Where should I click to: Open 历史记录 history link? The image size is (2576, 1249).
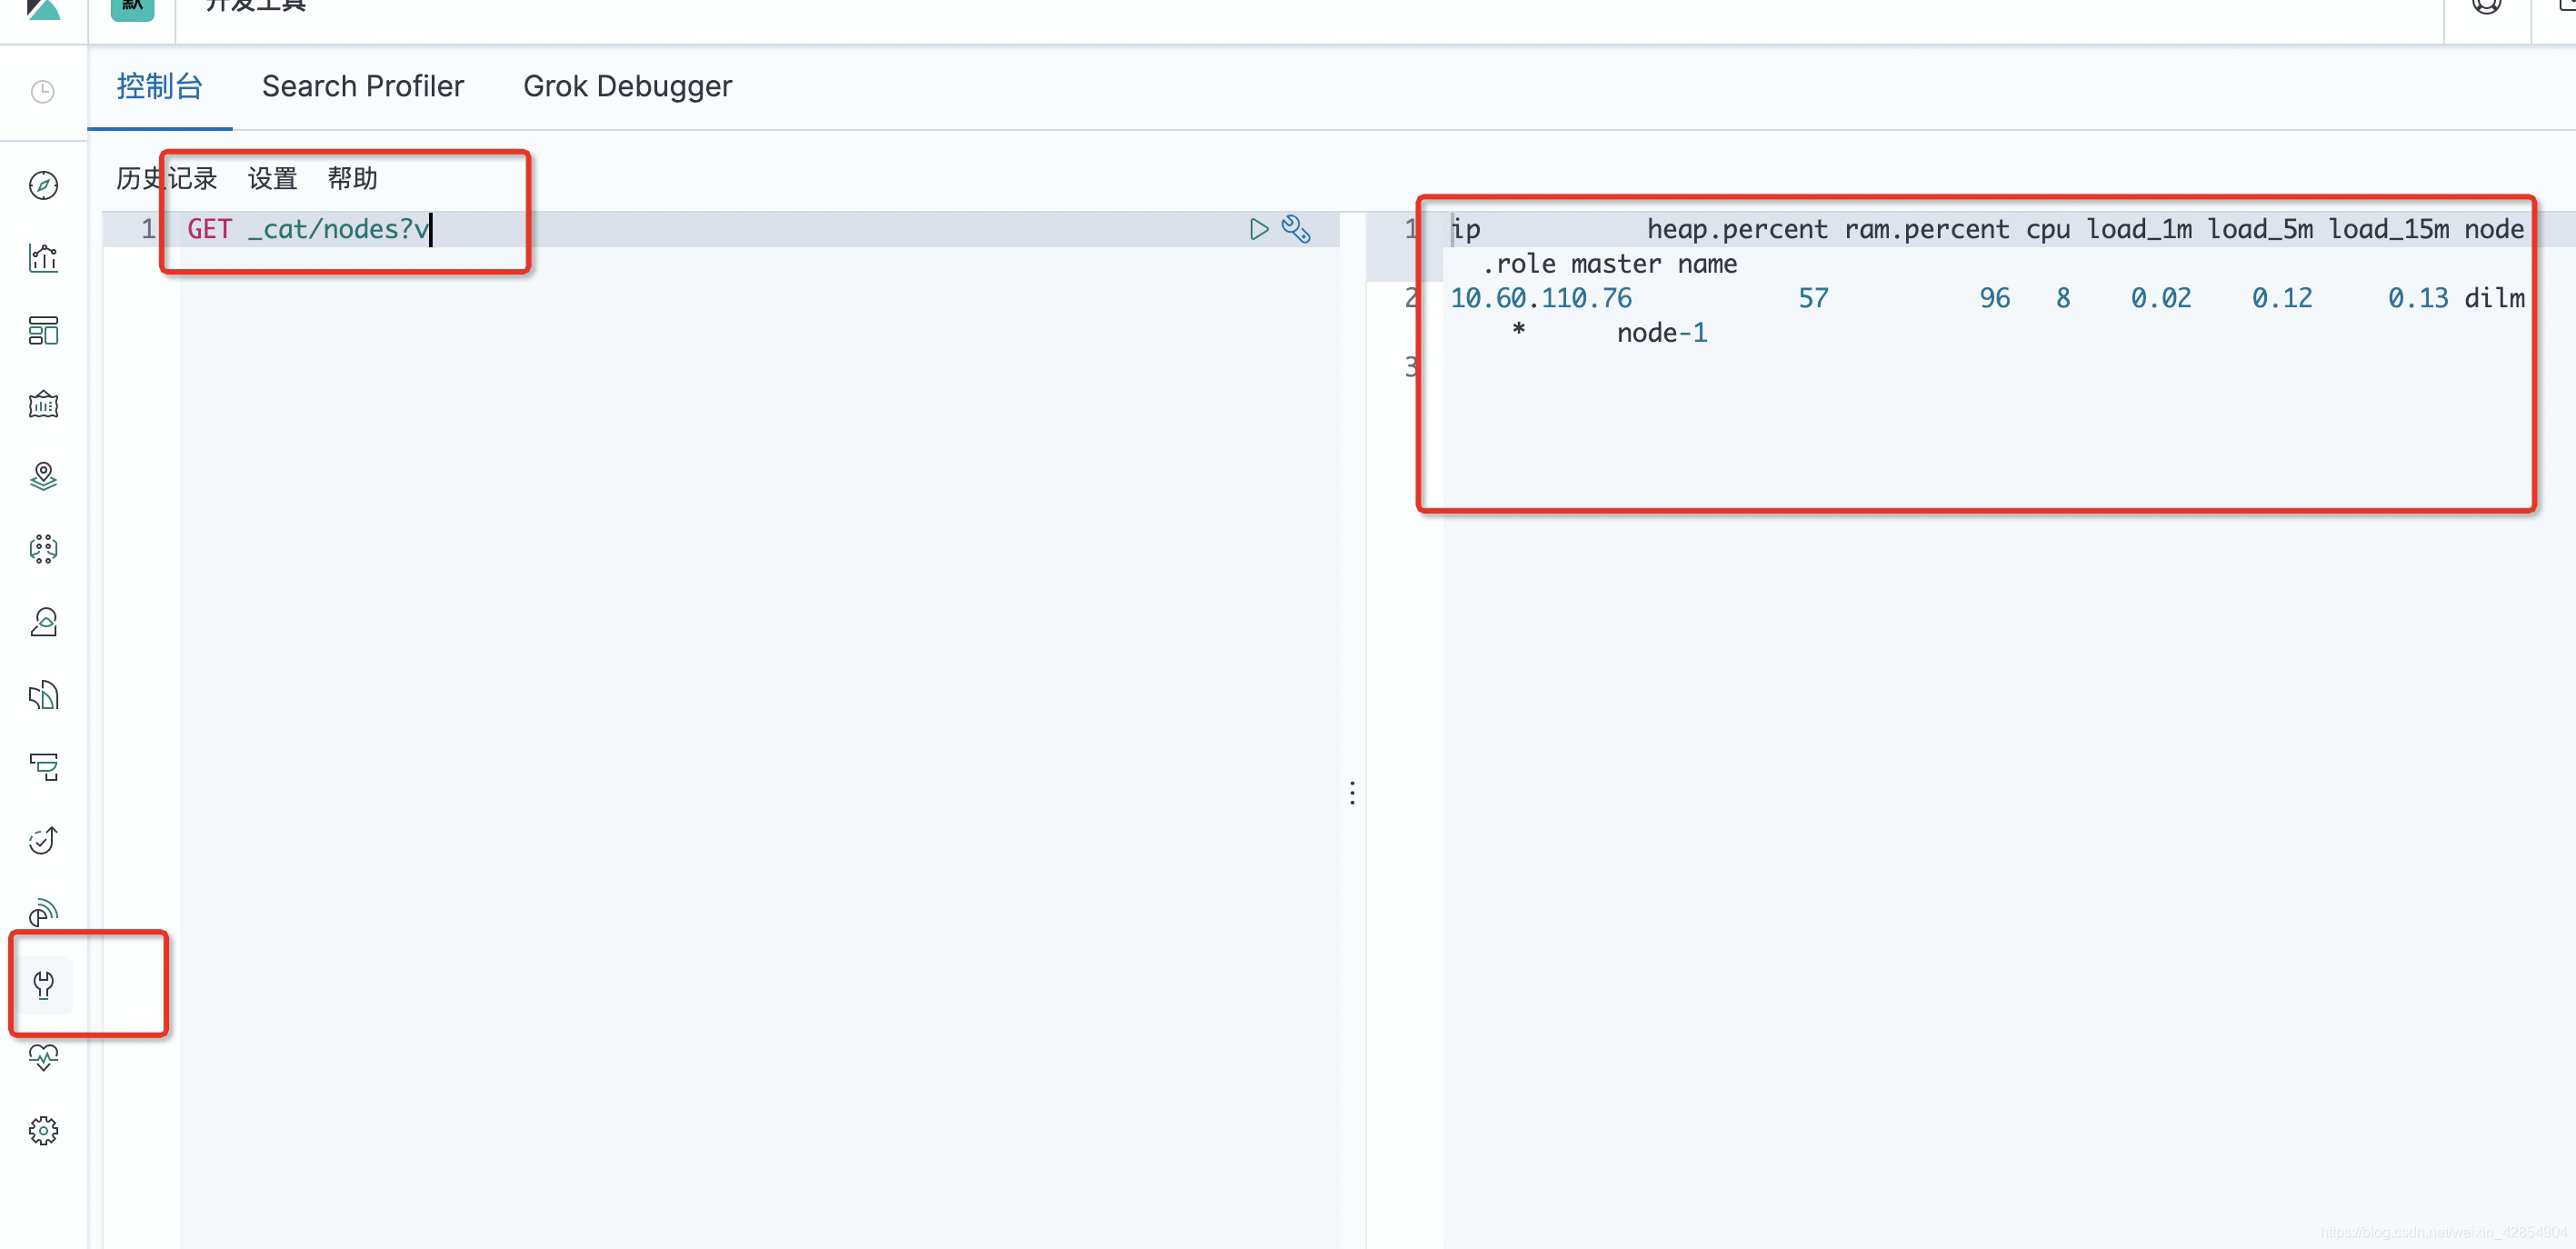[x=166, y=179]
